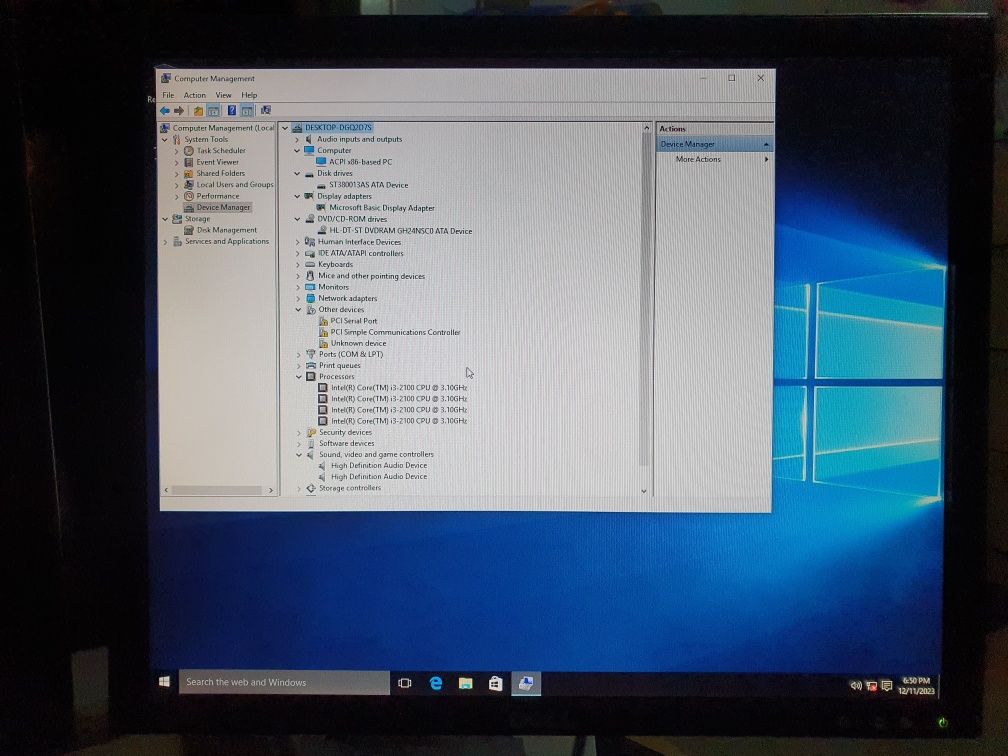
Task: Select HL-DT-ST DVDRAM GH24NSC0 ATA Device
Action: (x=400, y=231)
